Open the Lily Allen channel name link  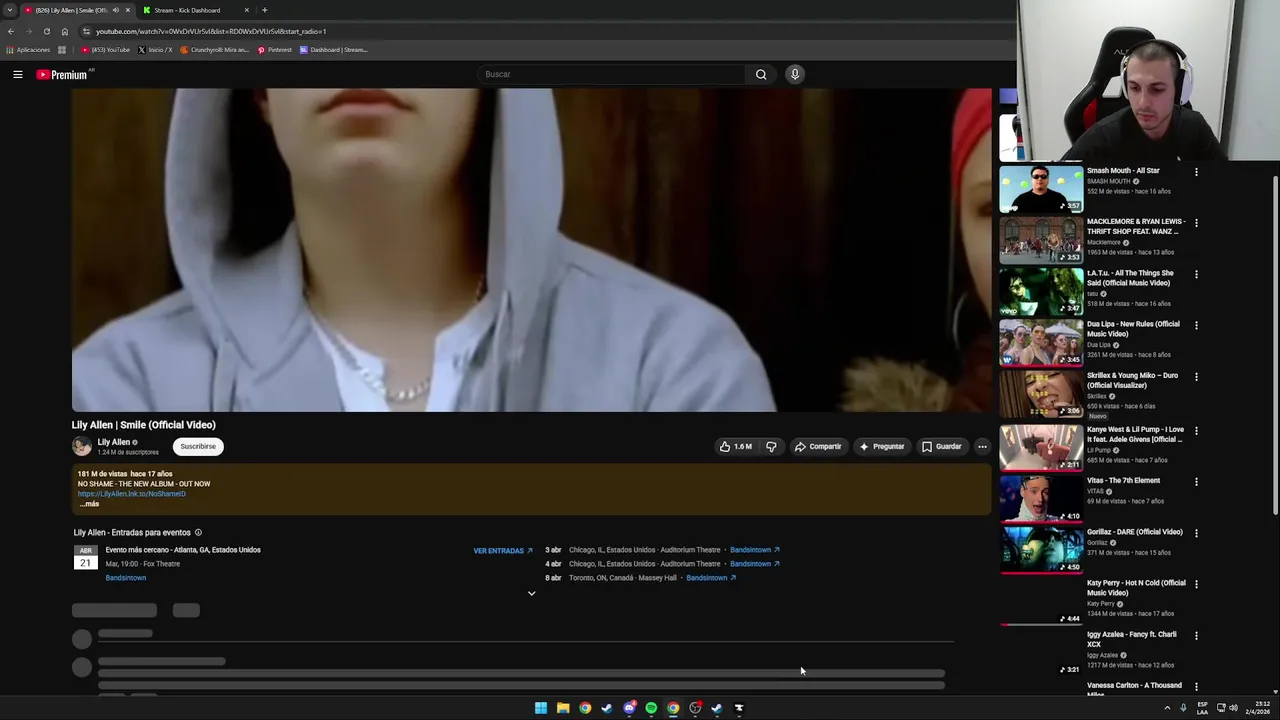[114, 442]
